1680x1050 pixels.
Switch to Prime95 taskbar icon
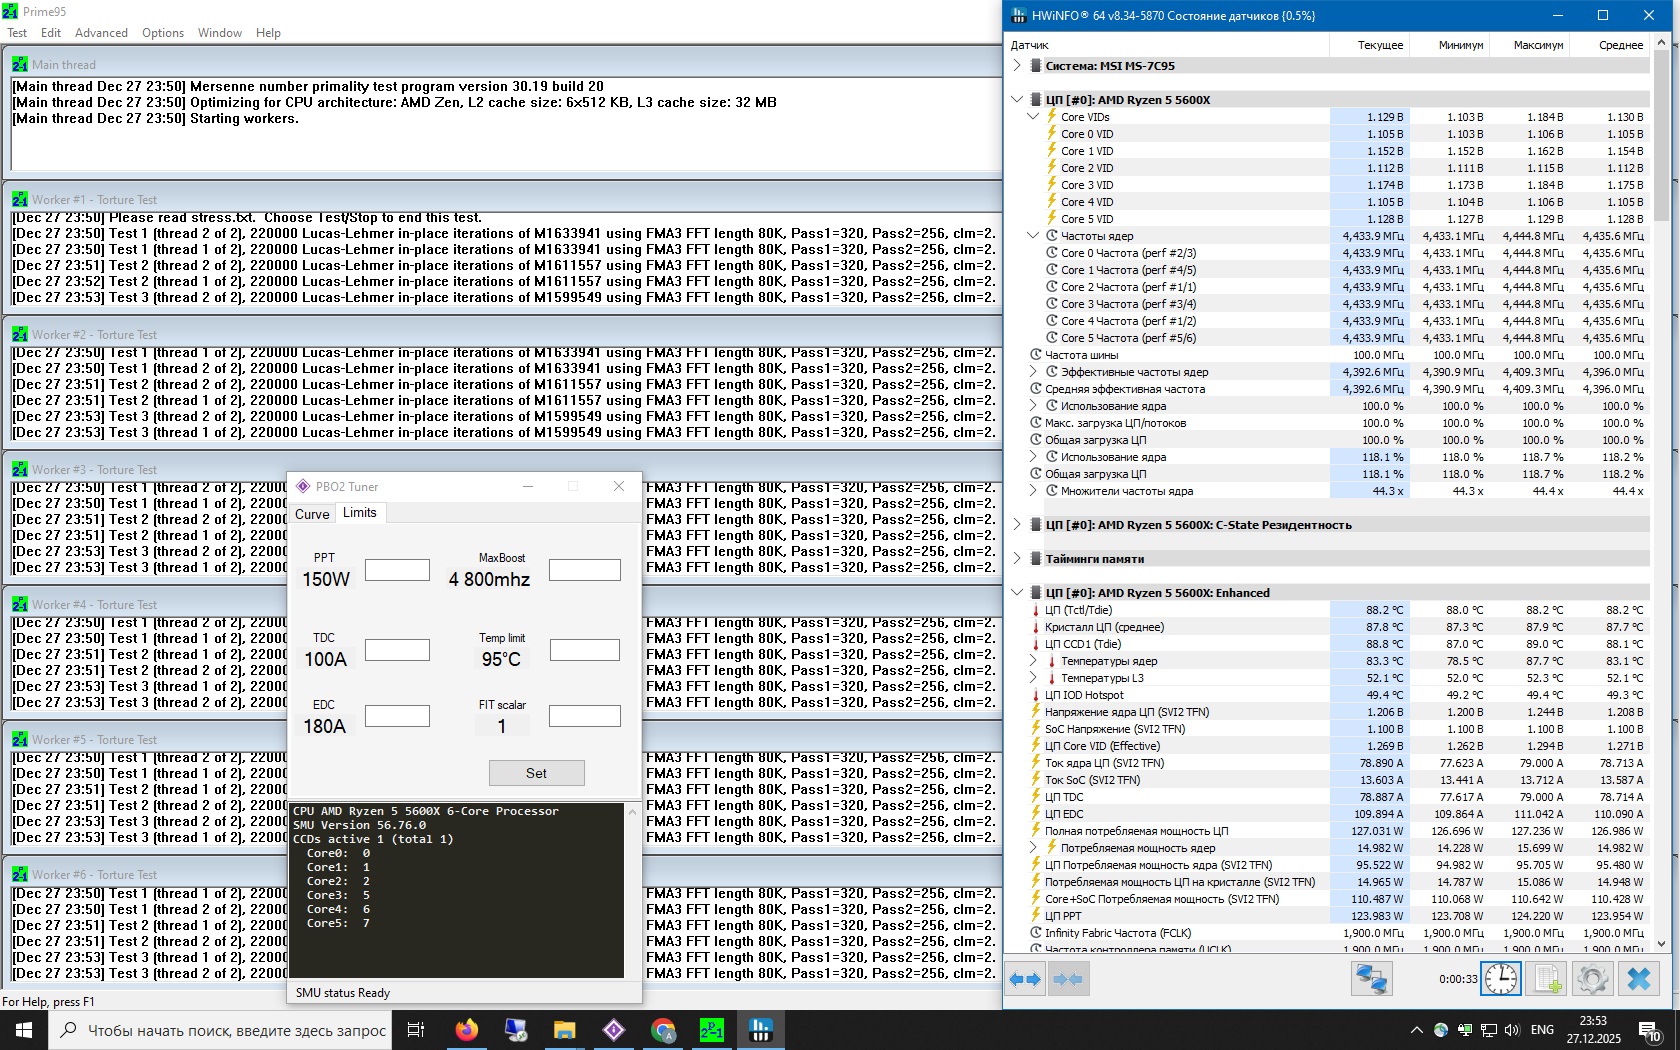712,1030
